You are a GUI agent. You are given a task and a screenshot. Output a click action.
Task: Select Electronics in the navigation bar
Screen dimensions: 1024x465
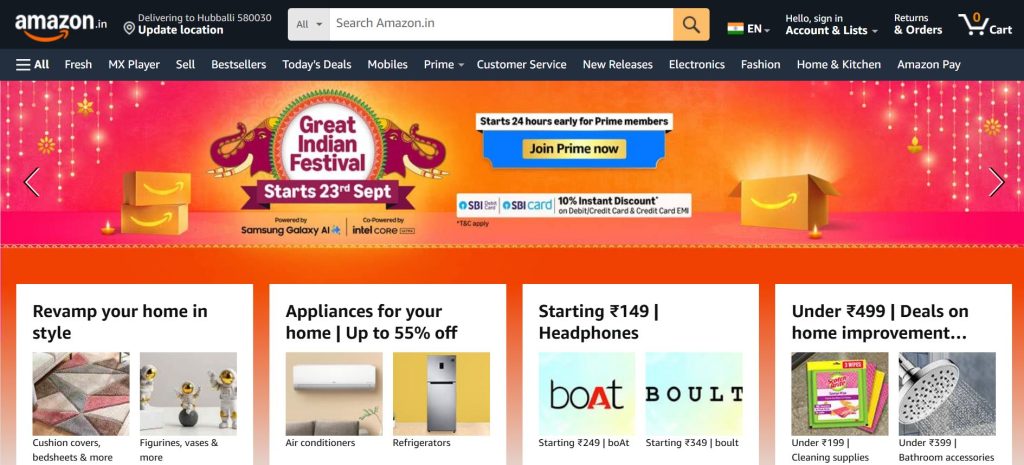697,64
